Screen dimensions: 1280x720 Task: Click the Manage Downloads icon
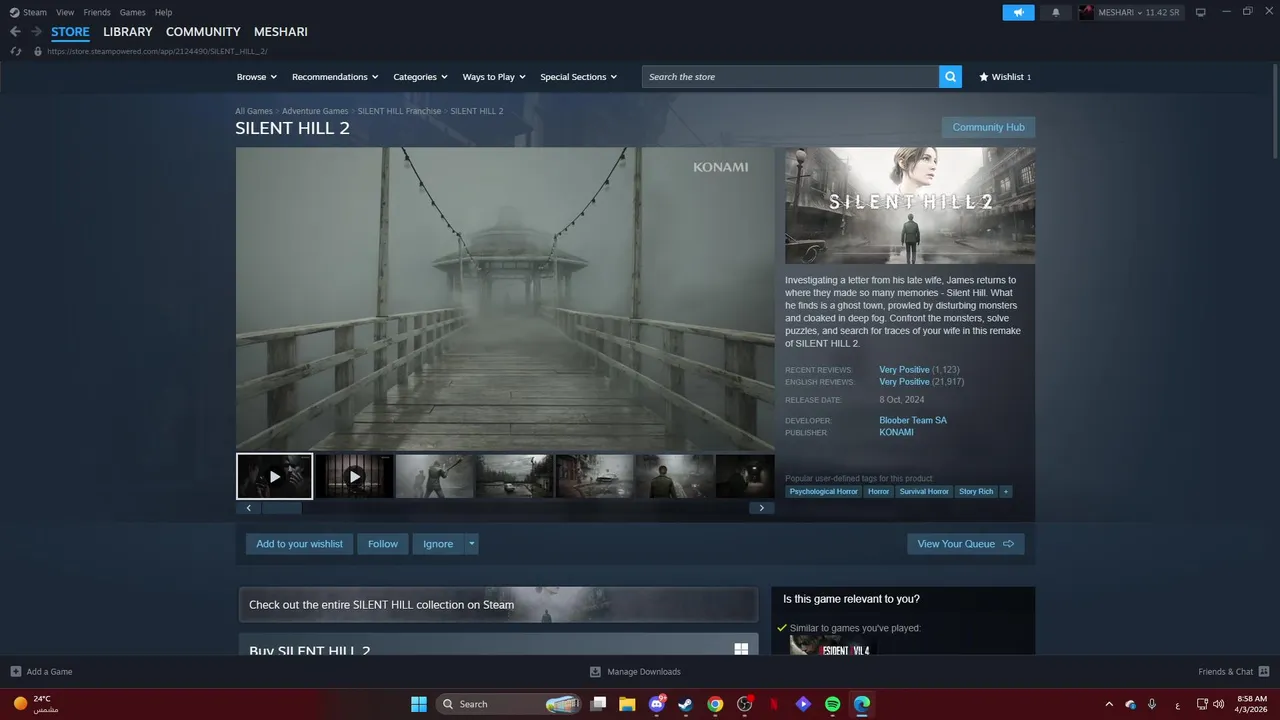[595, 672]
